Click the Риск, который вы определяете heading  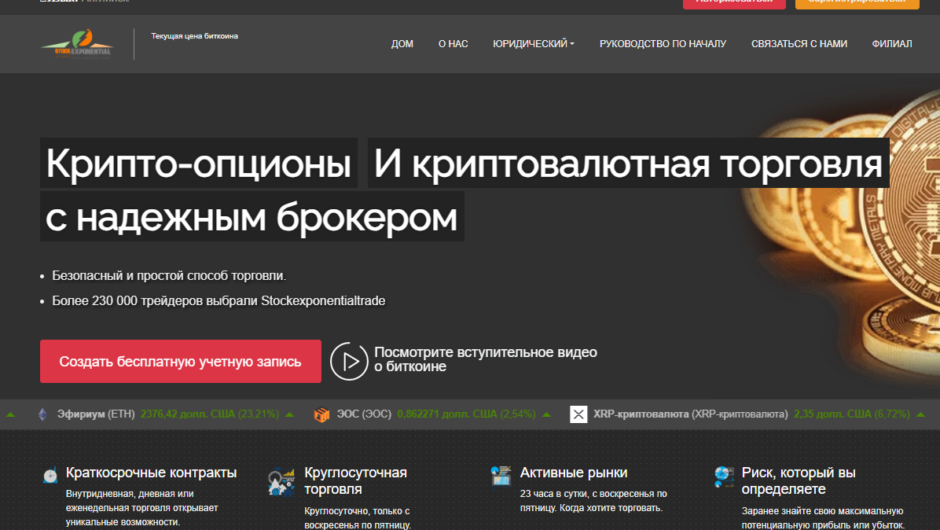click(x=799, y=481)
